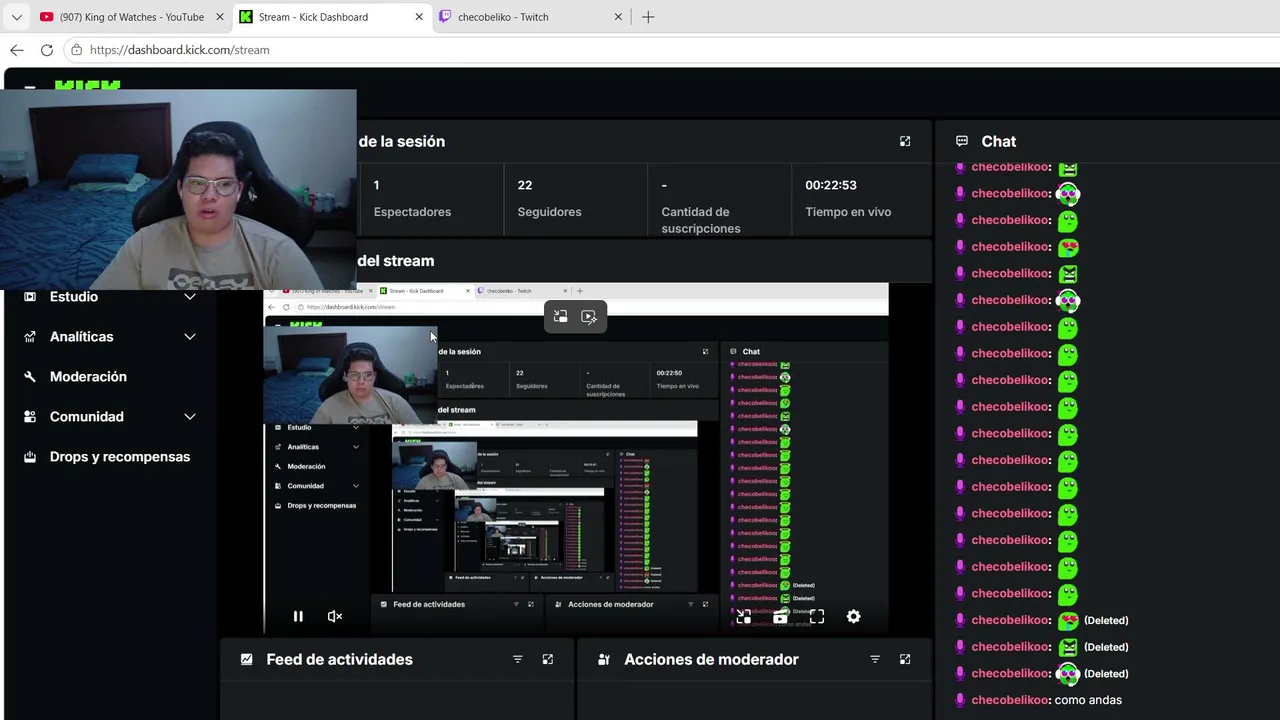Expand the Acciones de moderador panel
The height and width of the screenshot is (720, 1280).
905,659
